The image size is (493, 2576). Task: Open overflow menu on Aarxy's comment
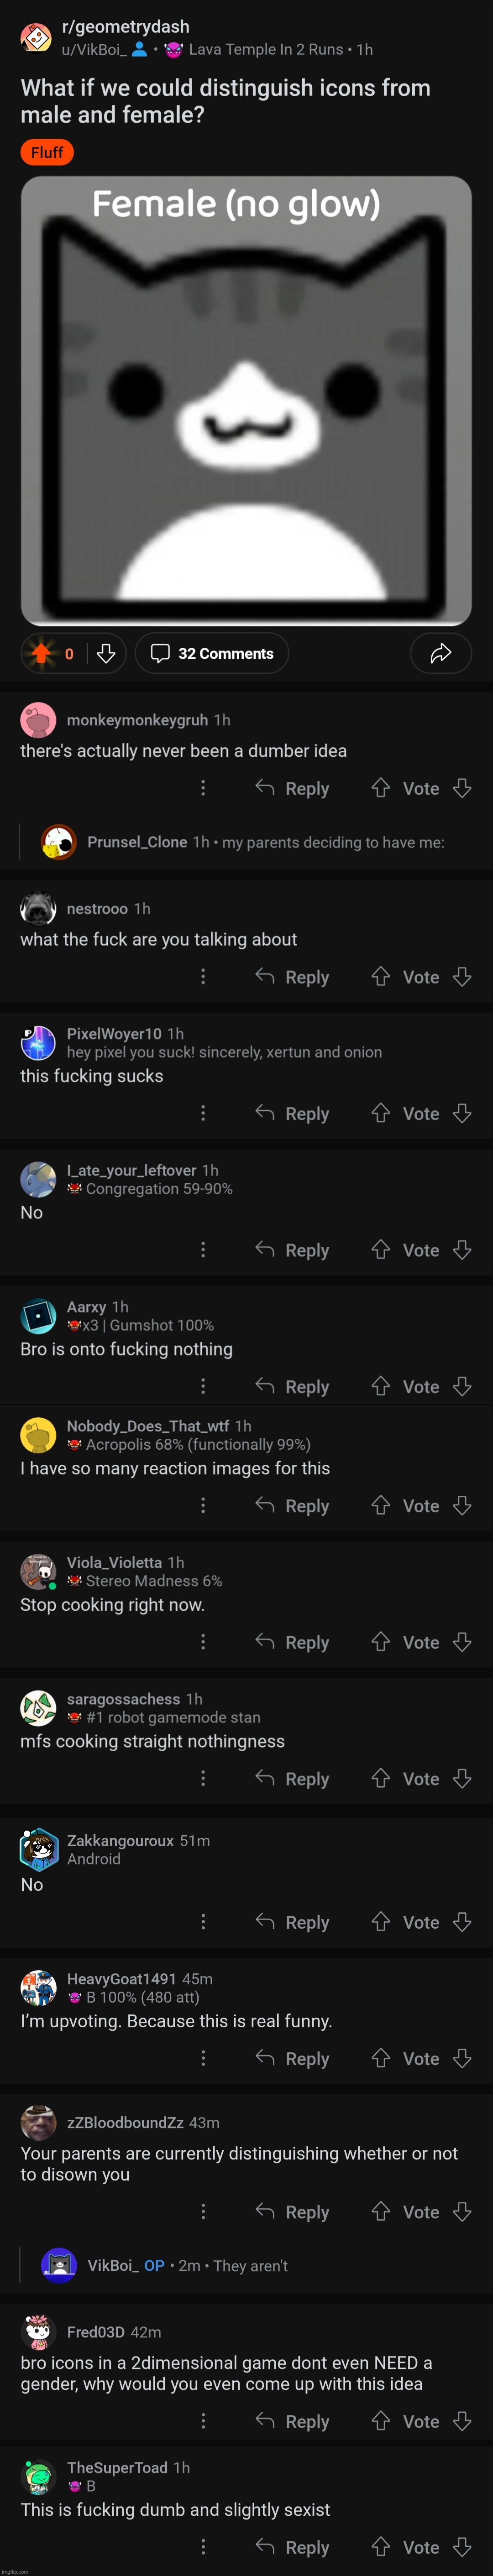(x=203, y=1386)
